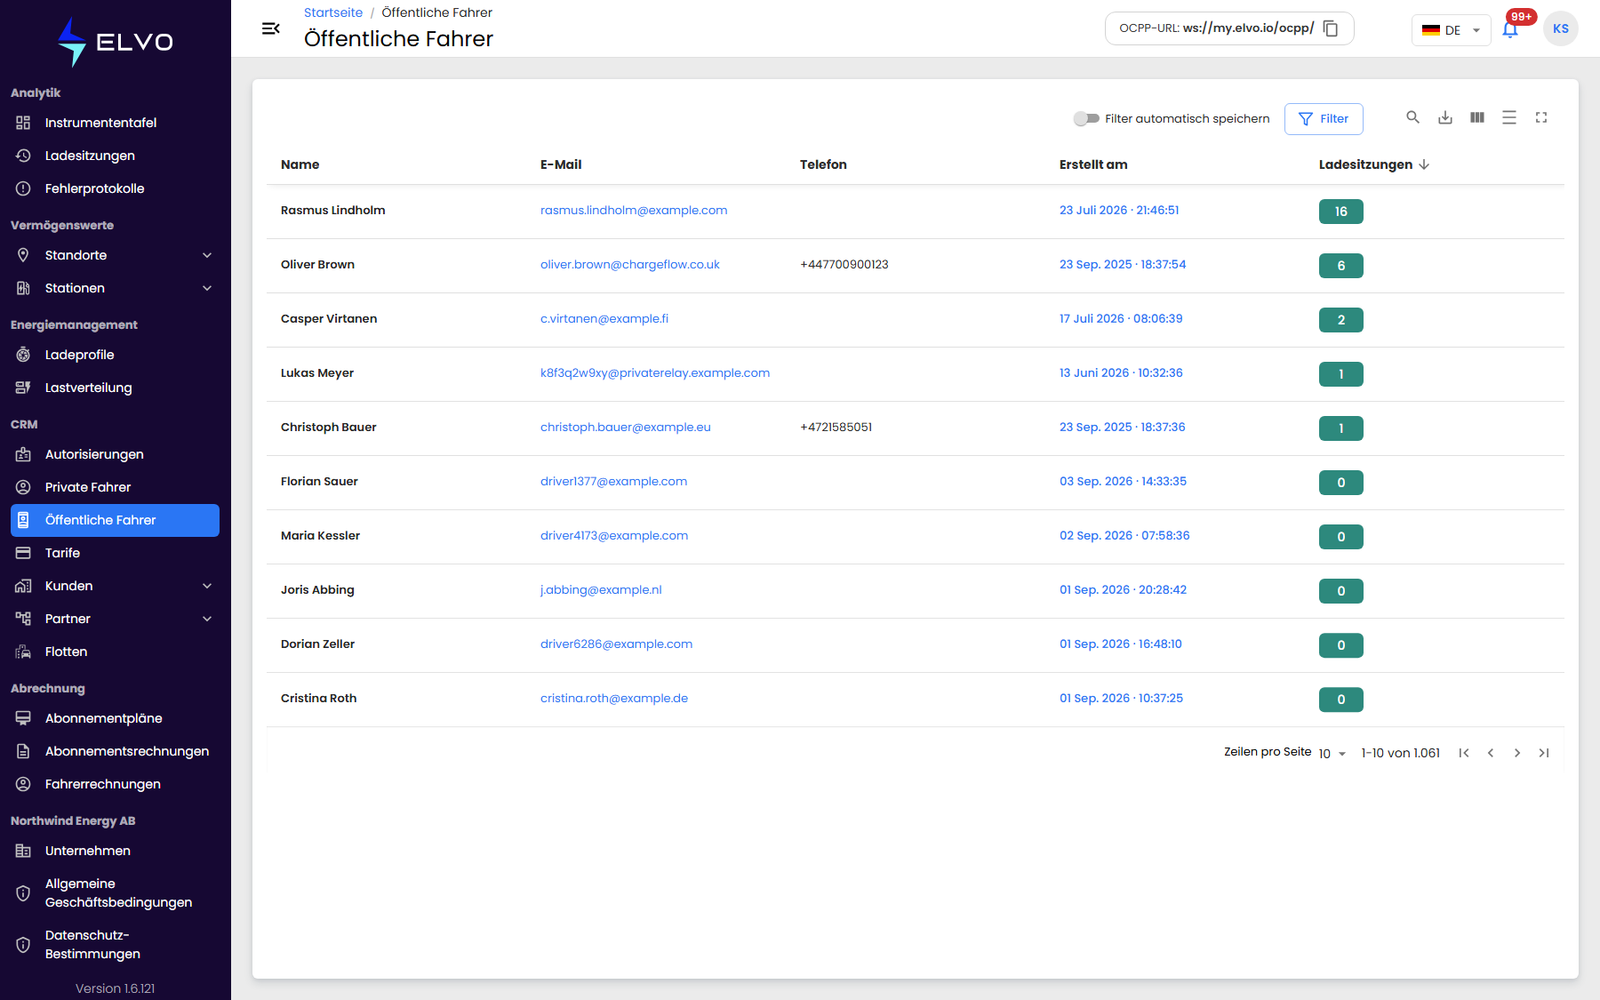This screenshot has width=1600, height=1000.
Task: Open table search magnifier
Action: point(1413,117)
